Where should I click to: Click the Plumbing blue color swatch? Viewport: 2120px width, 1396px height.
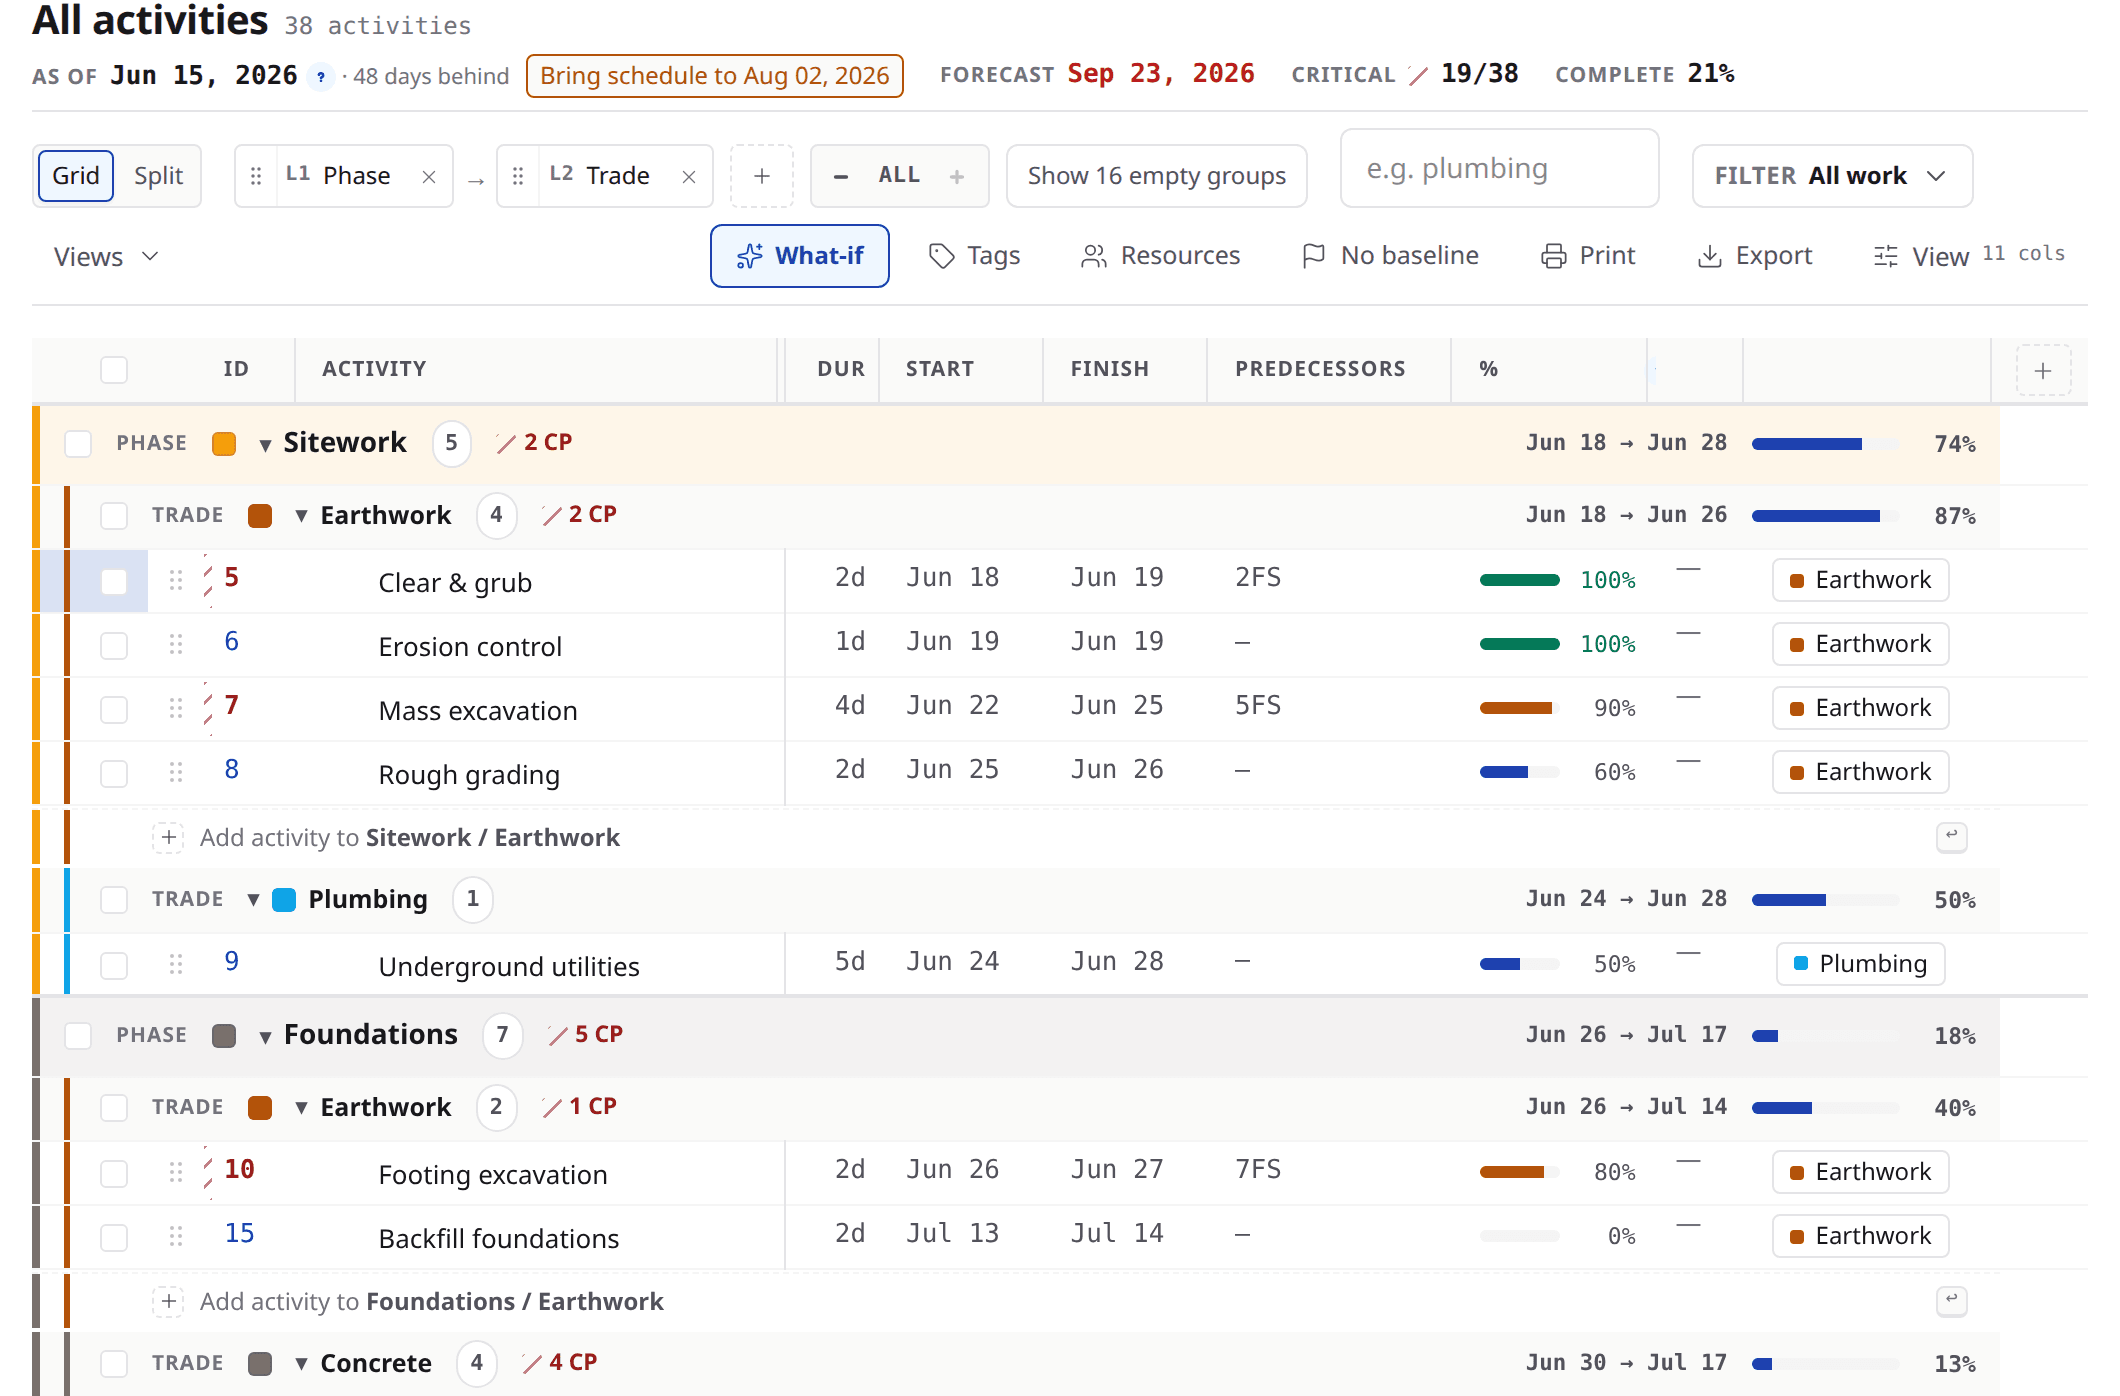284,900
